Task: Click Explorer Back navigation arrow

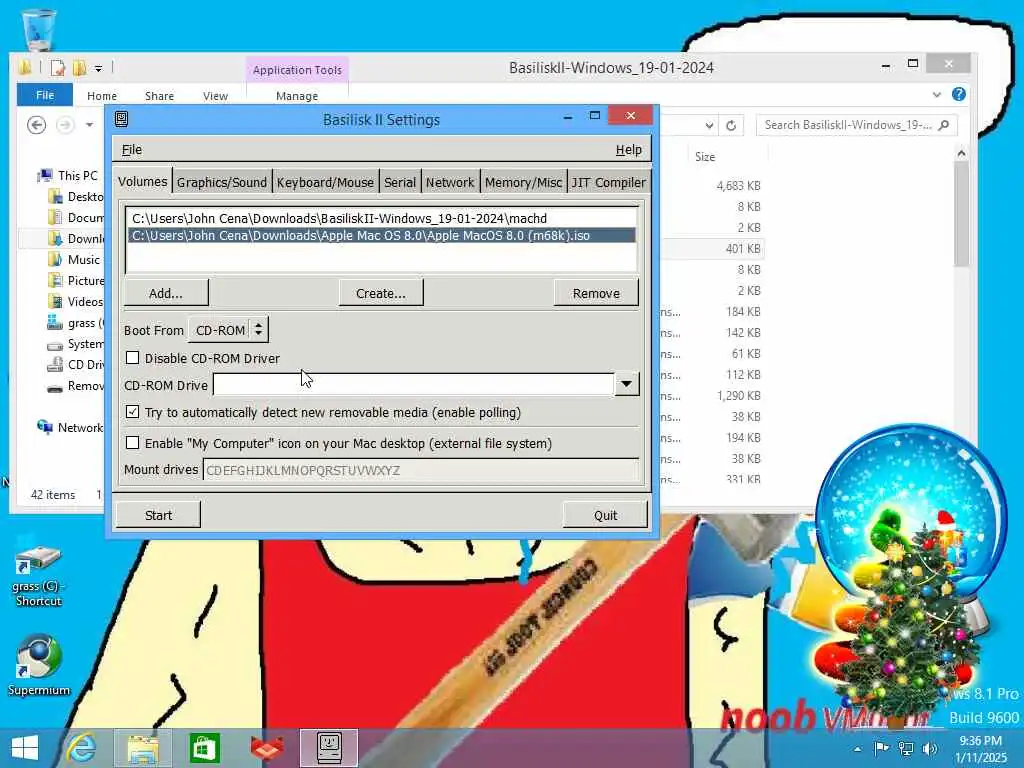Action: [x=37, y=124]
